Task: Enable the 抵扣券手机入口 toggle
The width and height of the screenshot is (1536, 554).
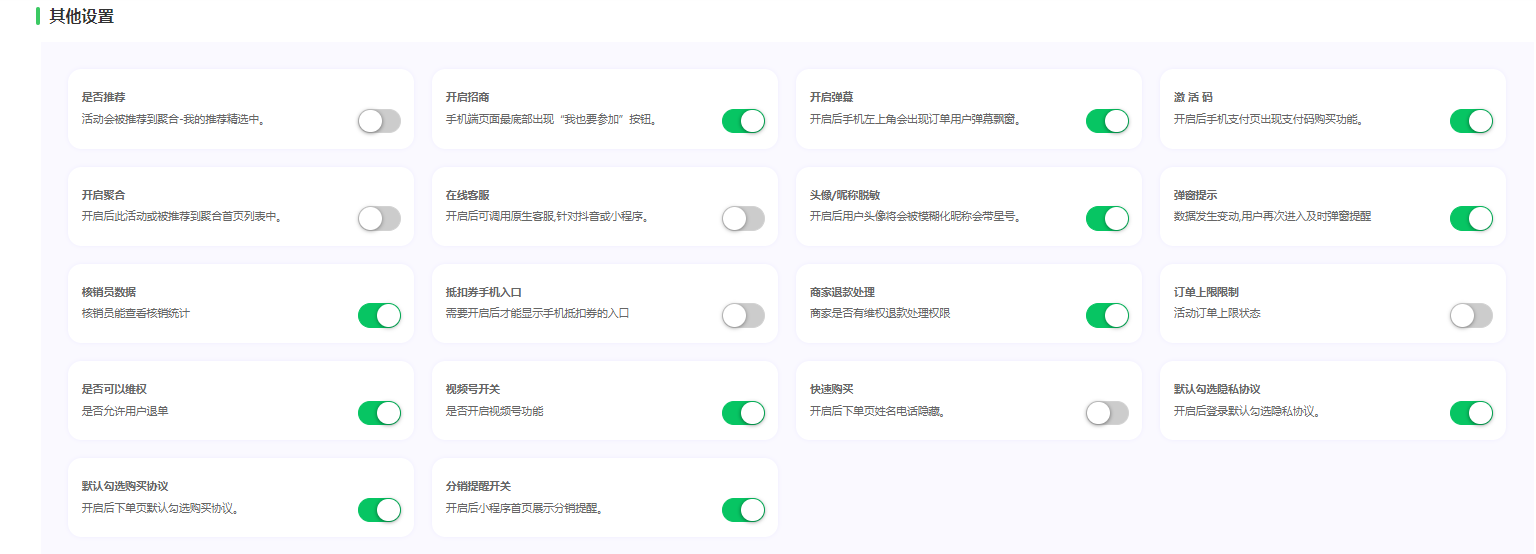Action: click(x=743, y=316)
